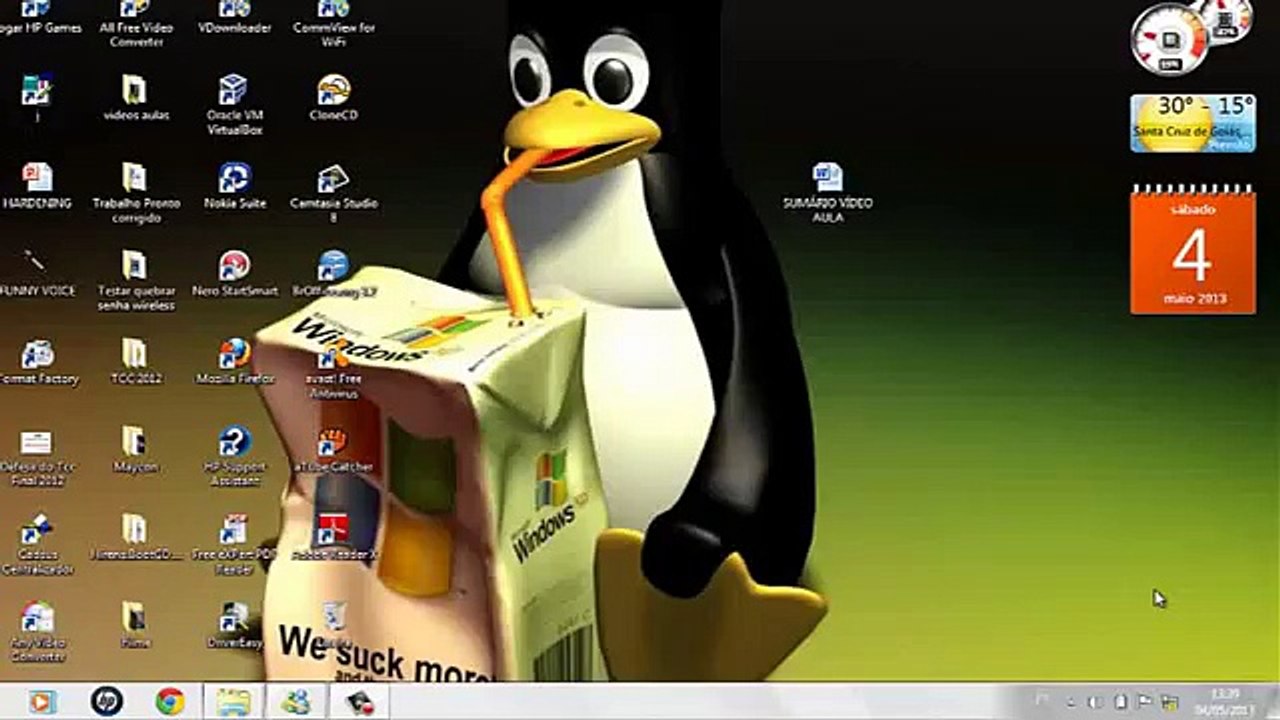Launch HP Support Assistant
This screenshot has height=720, width=1280.
pyautogui.click(x=234, y=457)
